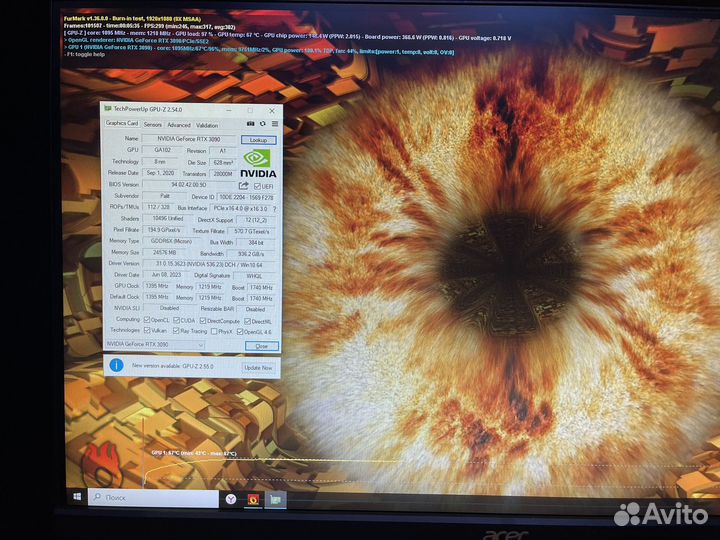Viewport: 720px width, 540px height.
Task: Click the Device ID value field
Action: click(246, 197)
